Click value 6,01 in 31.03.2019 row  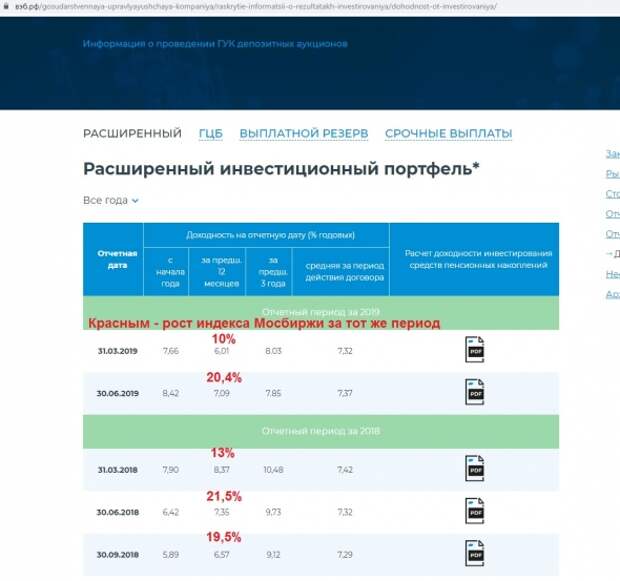221,351
